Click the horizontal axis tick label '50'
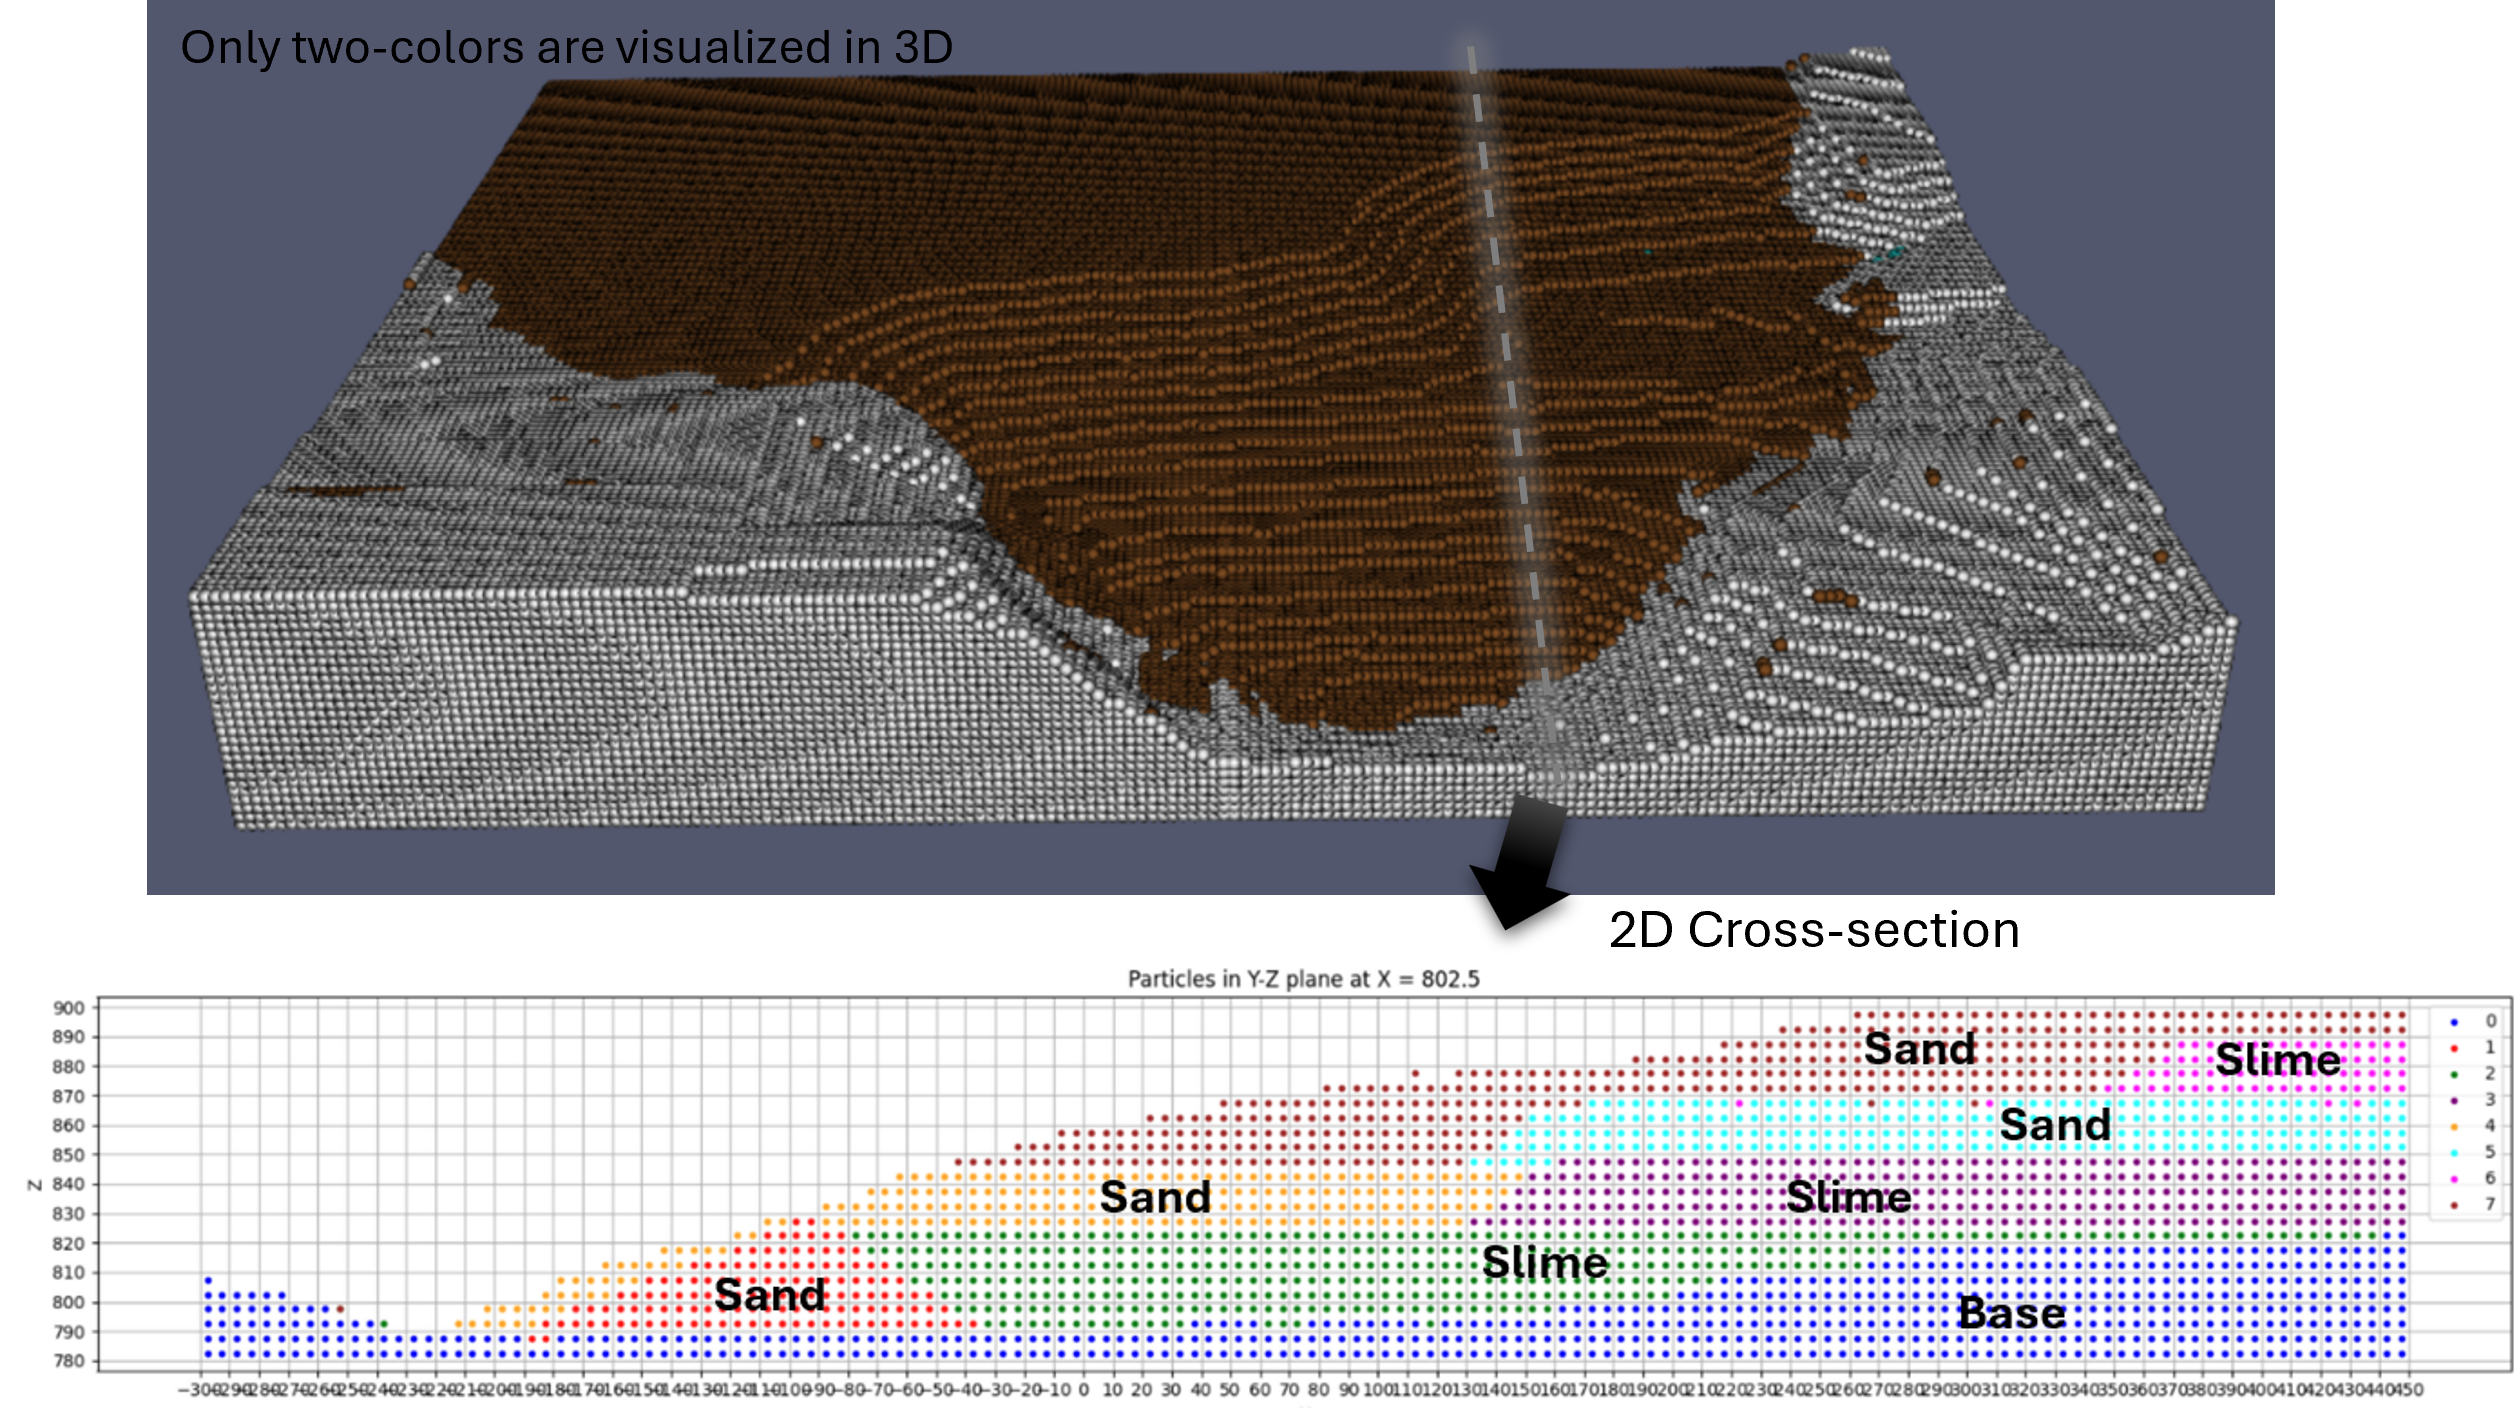This screenshot has height=1408, width=2519. click(1230, 1390)
